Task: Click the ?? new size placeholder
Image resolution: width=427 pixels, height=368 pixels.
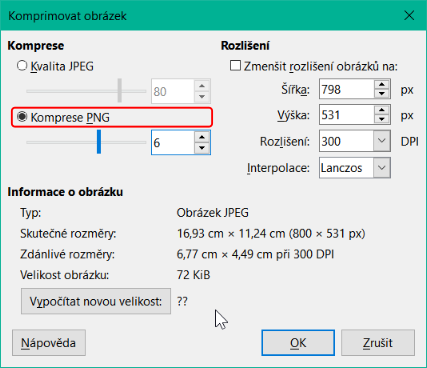Action: pos(182,301)
